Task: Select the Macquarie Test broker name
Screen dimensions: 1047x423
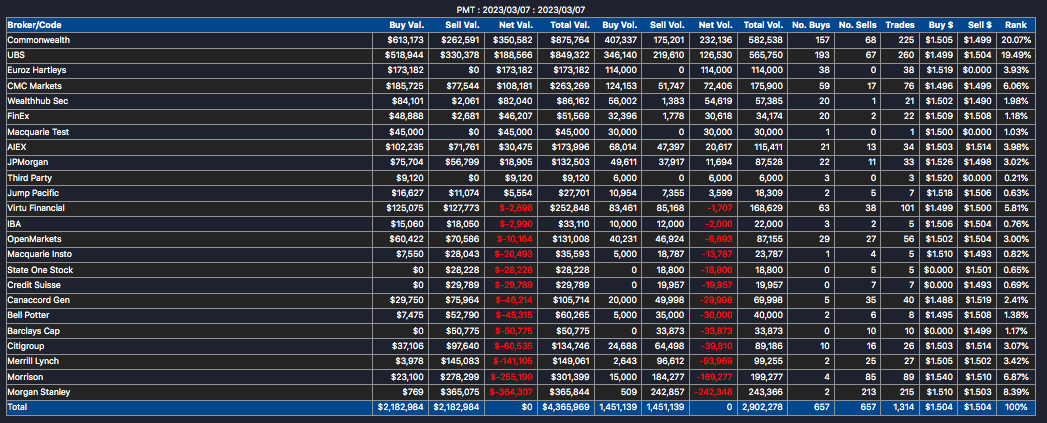Action: 38,132
